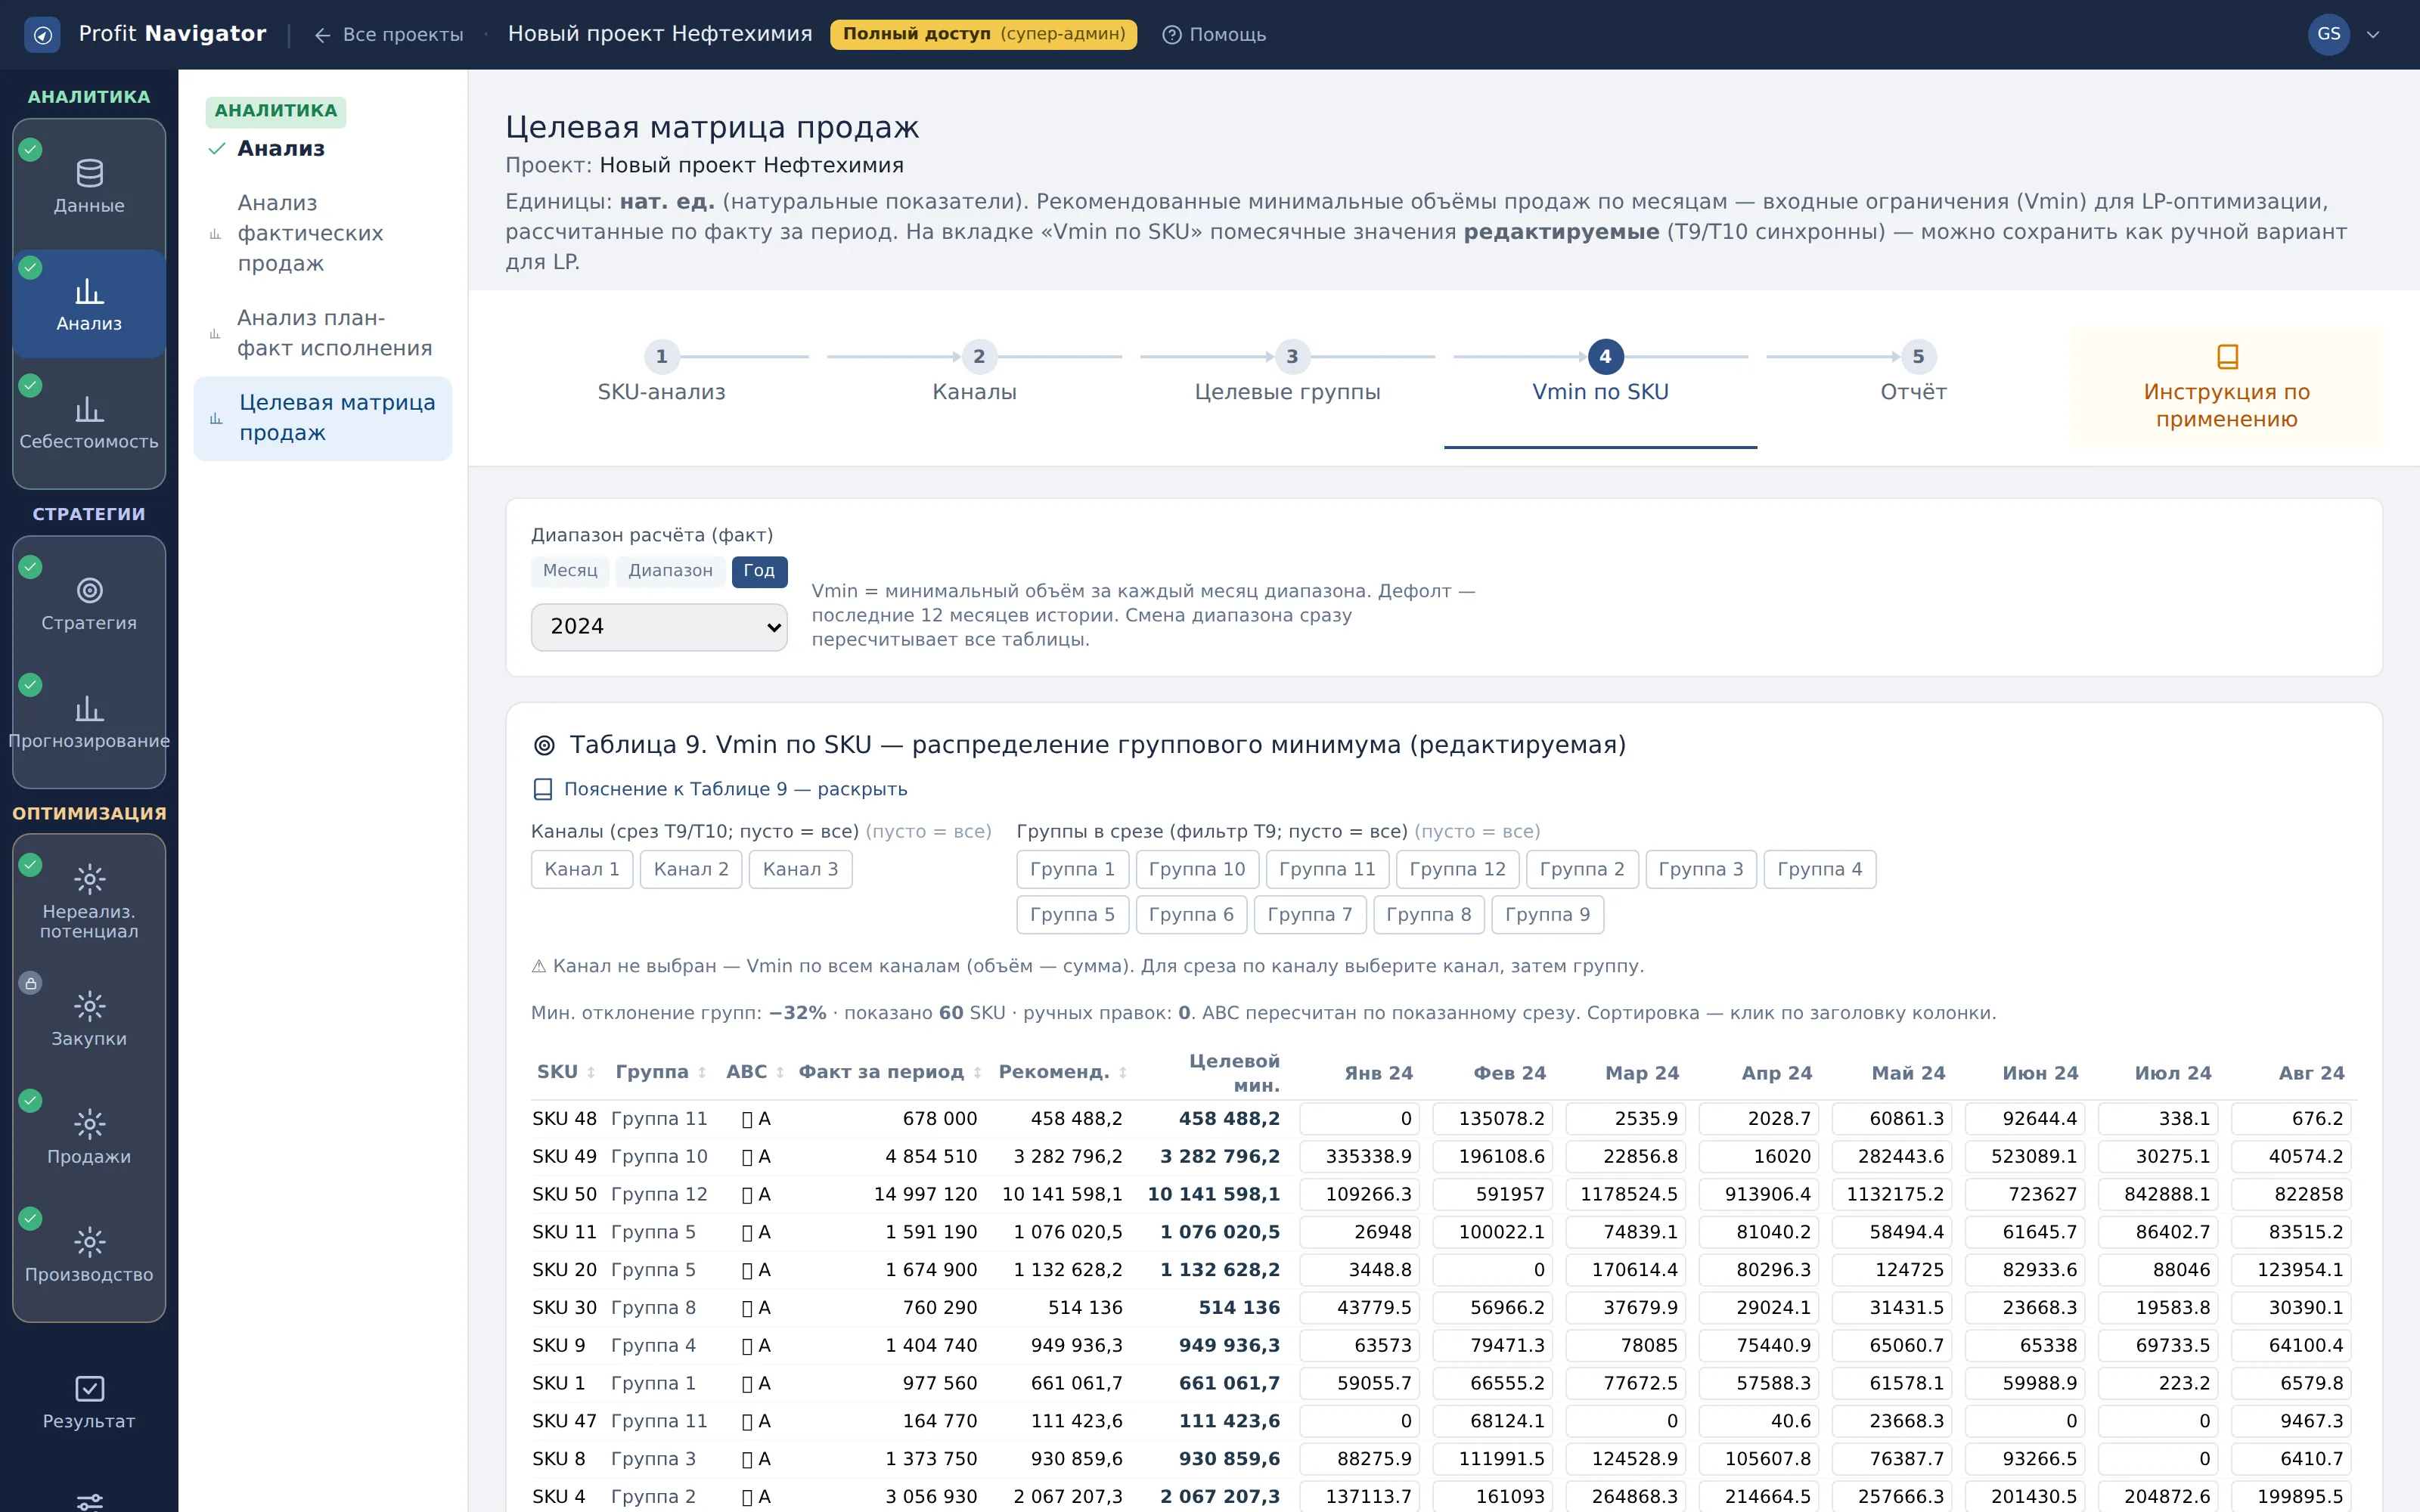
Task: Click book icon beside Пояснение к Таблице 9
Action: [543, 789]
